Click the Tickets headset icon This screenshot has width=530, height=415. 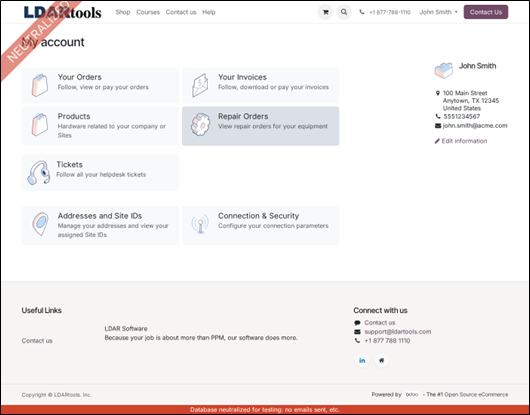(39, 172)
